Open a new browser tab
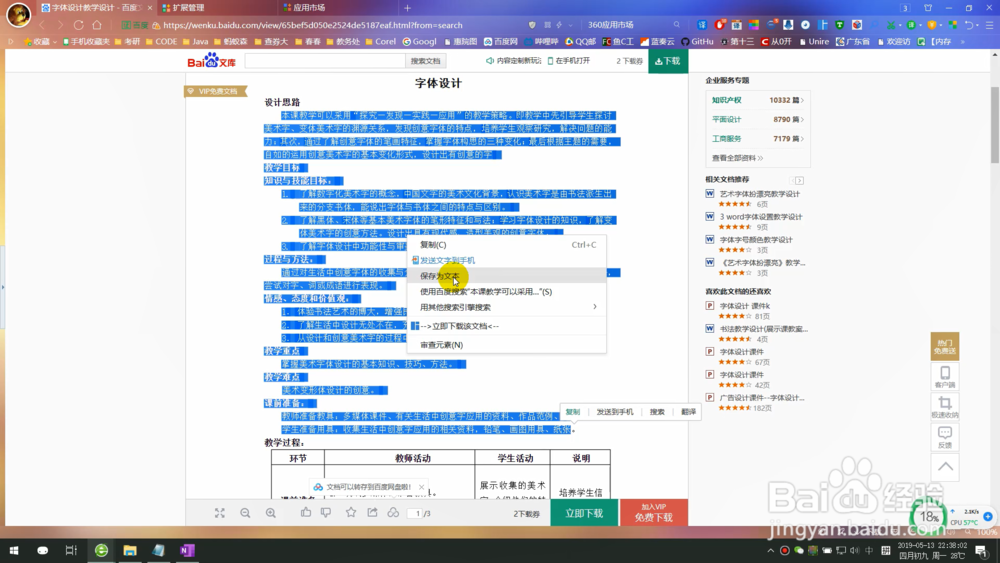This screenshot has width=1000, height=563. 407,8
